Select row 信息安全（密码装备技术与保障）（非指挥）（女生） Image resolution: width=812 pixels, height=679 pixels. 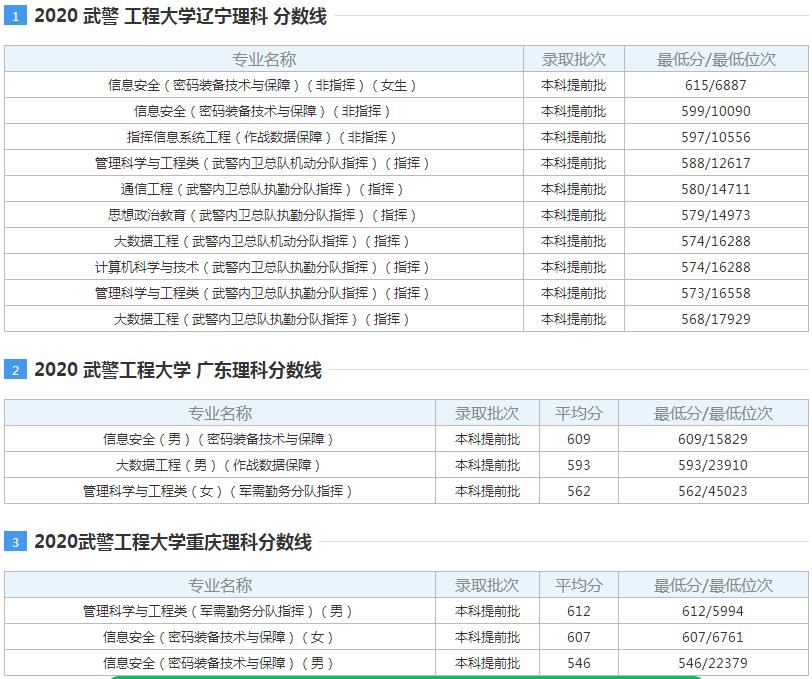[x=406, y=85]
